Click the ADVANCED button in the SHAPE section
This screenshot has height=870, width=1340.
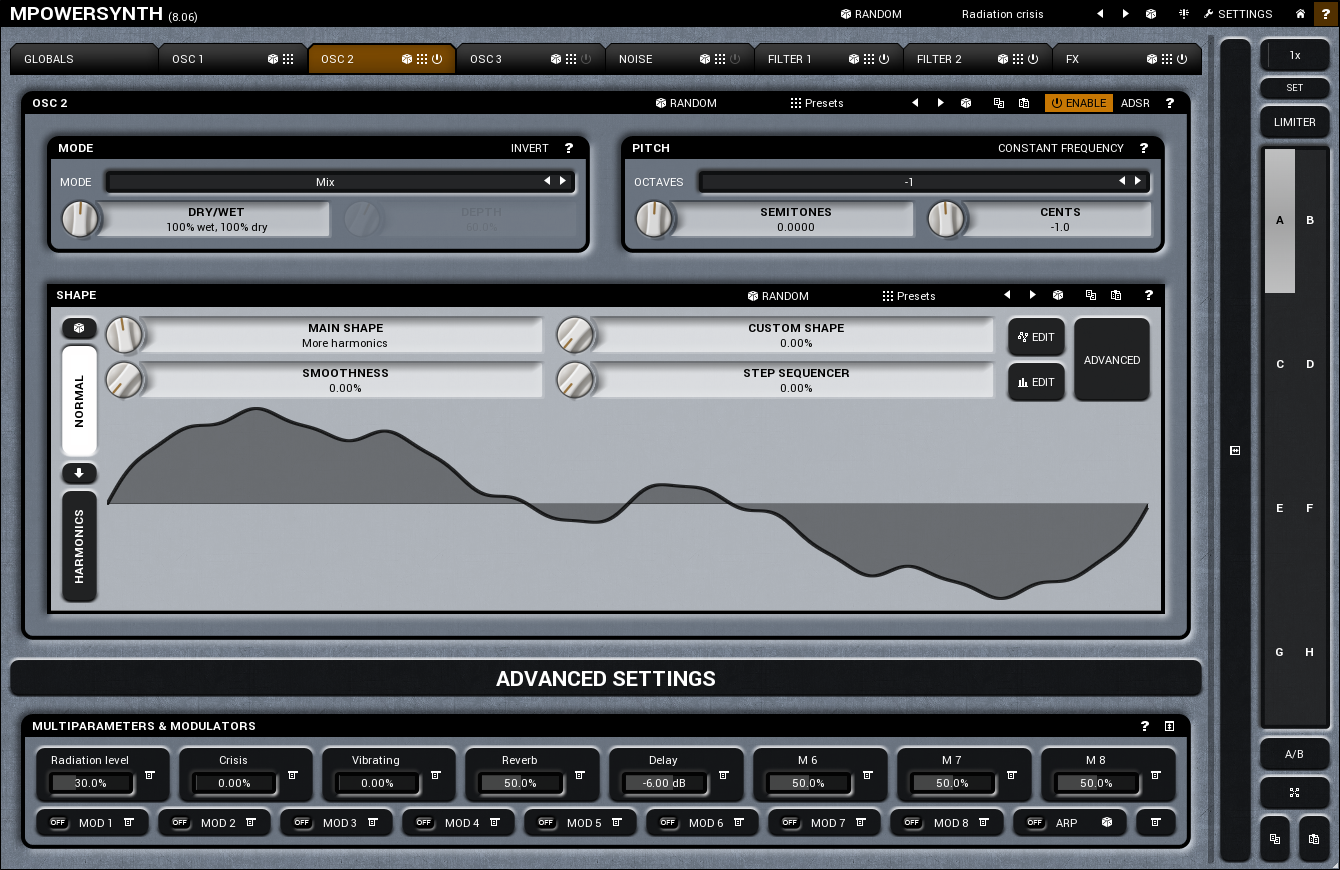click(1112, 360)
